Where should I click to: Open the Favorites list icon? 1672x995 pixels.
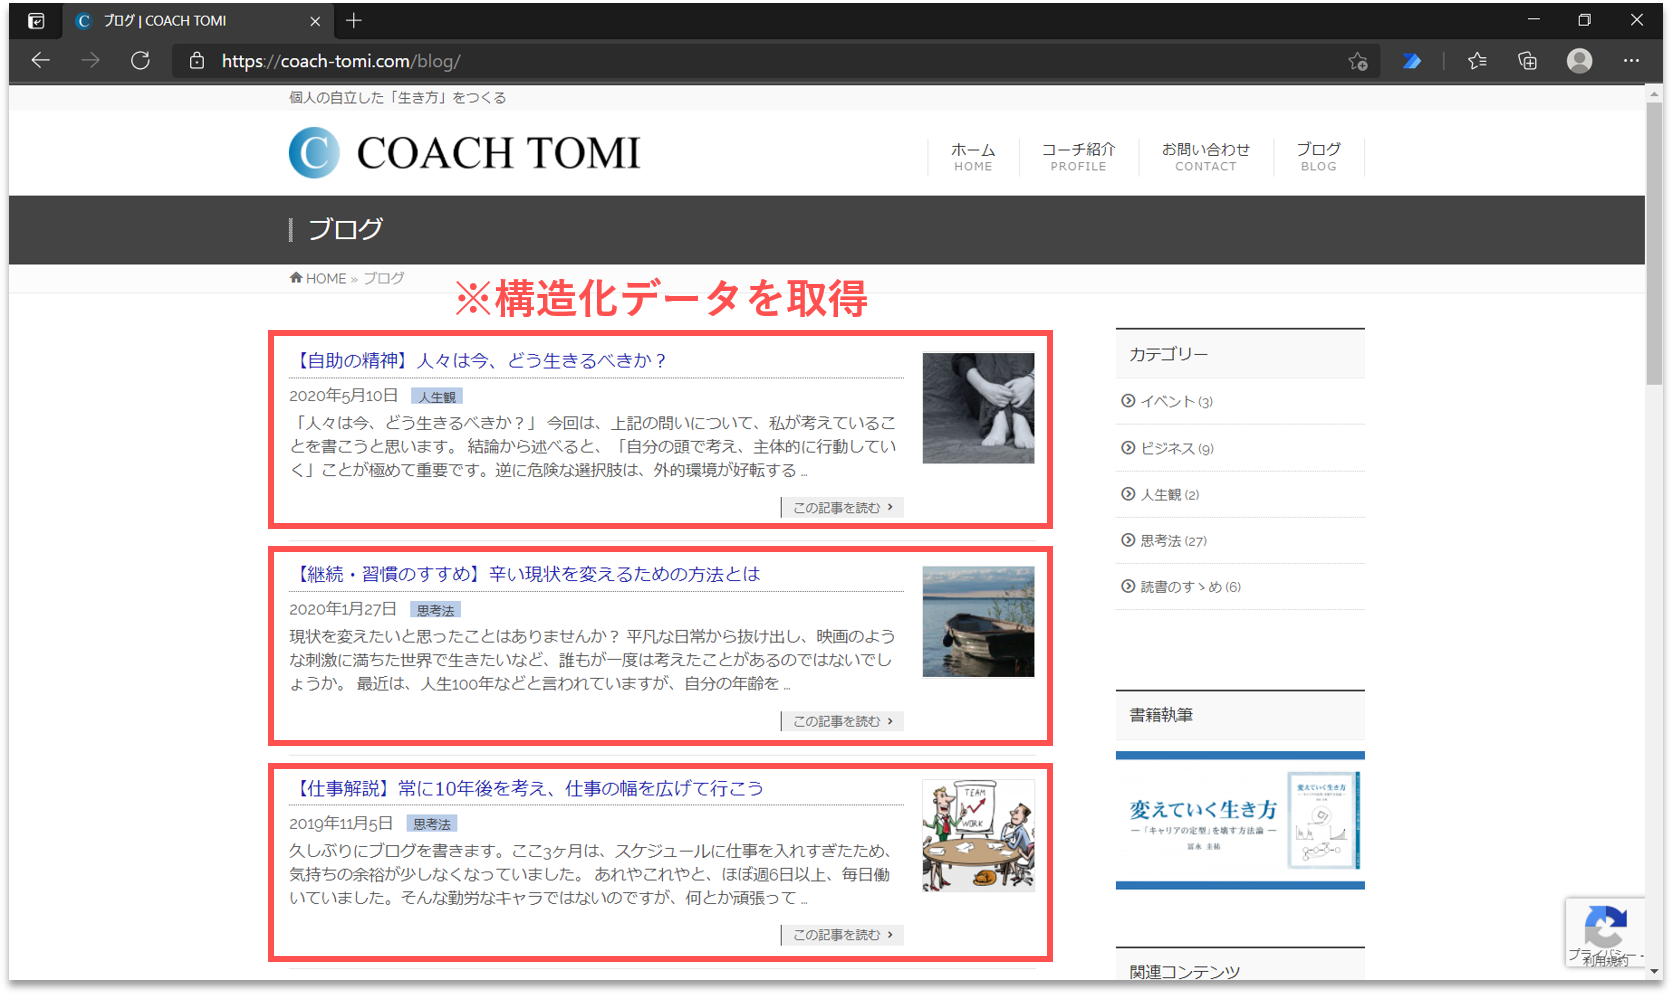pyautogui.click(x=1477, y=61)
